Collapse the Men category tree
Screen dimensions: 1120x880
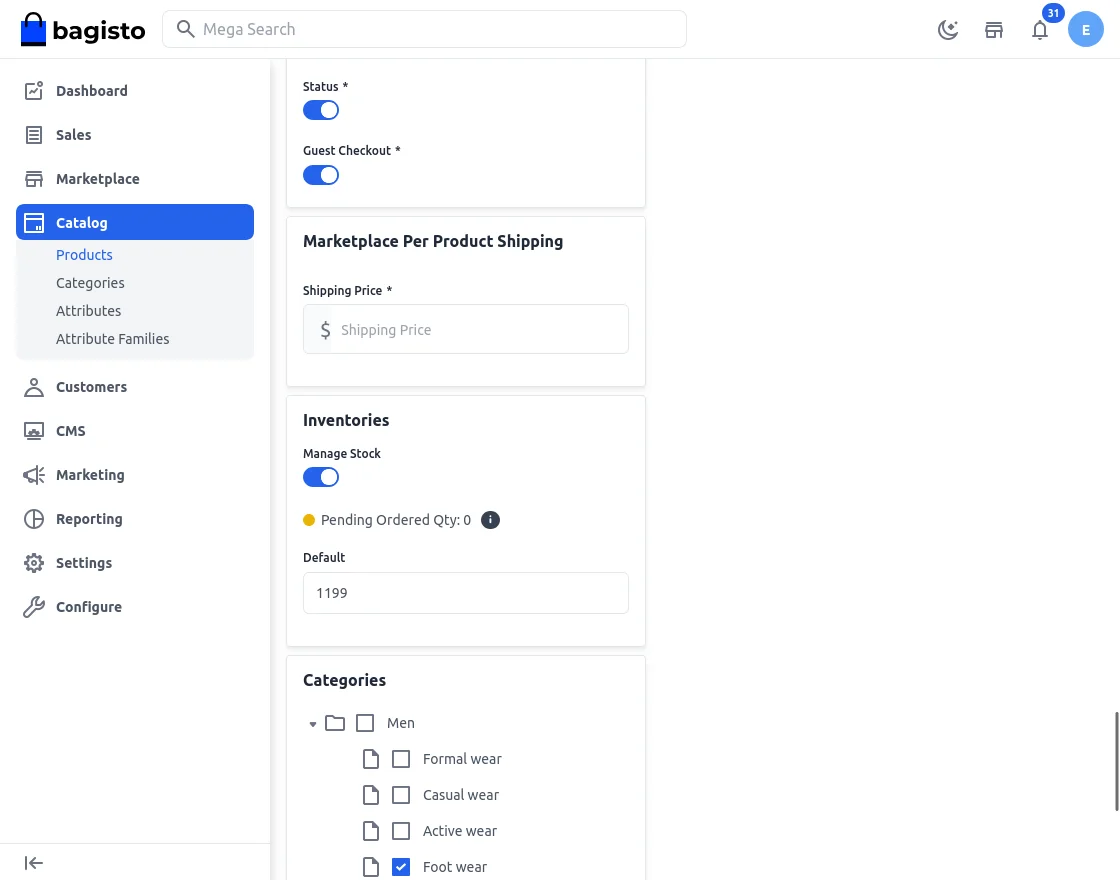pyautogui.click(x=313, y=723)
